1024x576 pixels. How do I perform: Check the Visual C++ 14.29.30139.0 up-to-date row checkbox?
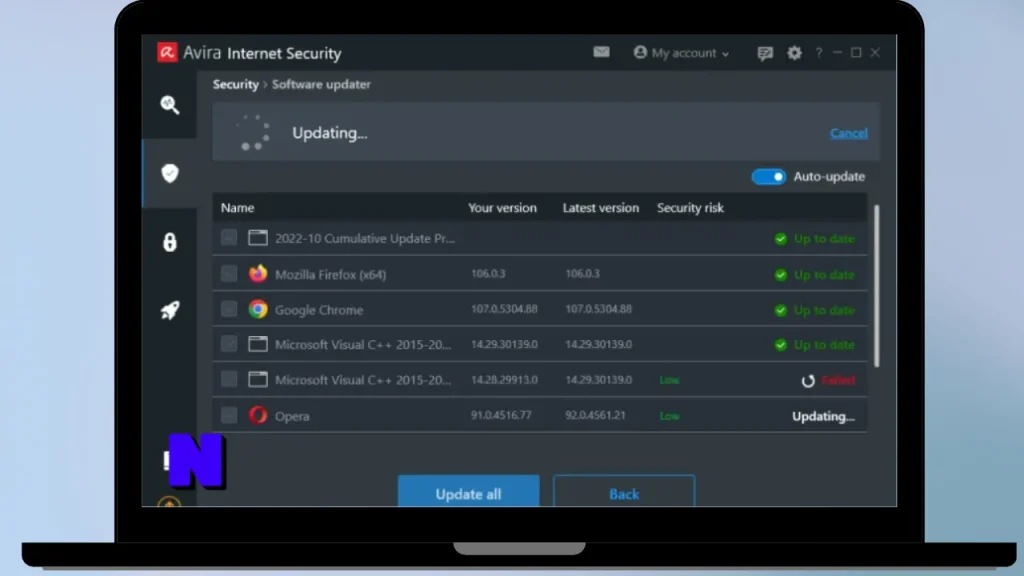[229, 344]
